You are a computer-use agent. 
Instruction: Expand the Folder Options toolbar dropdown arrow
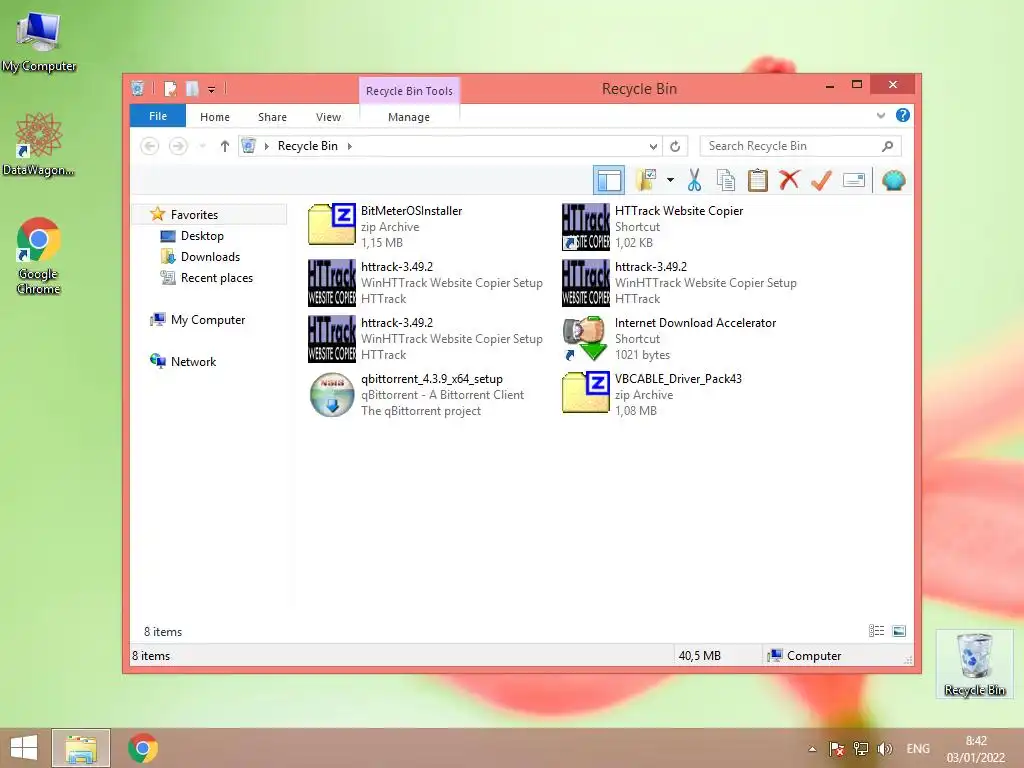pyautogui.click(x=670, y=180)
